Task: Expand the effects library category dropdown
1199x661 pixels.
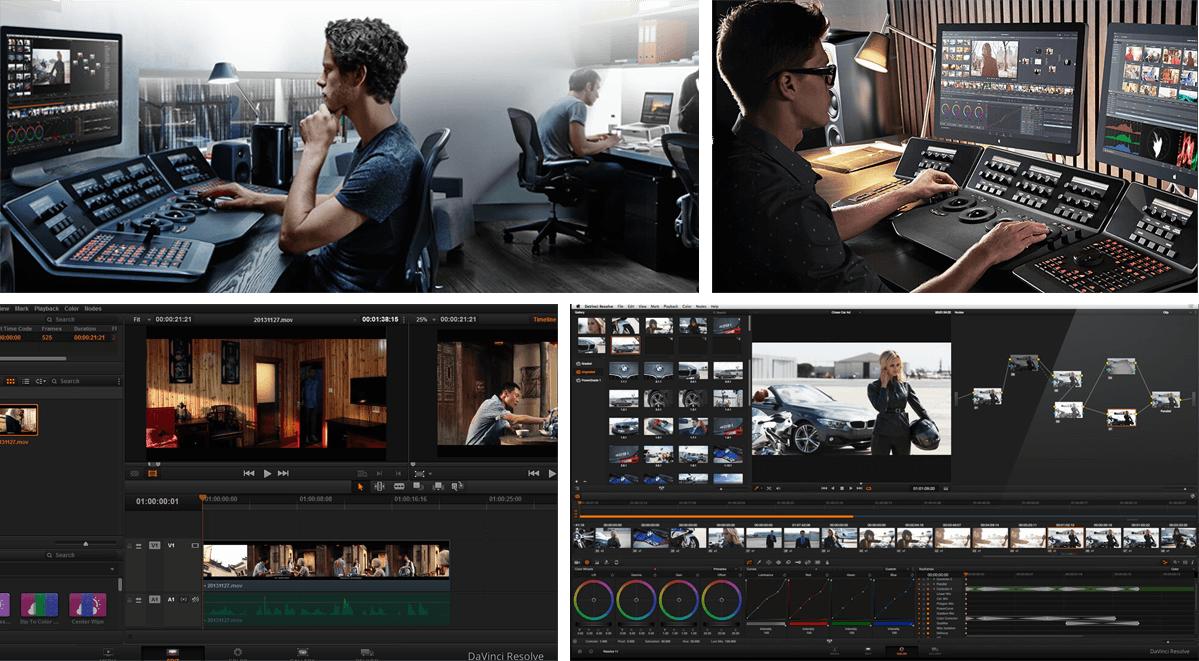Action: click(112, 569)
